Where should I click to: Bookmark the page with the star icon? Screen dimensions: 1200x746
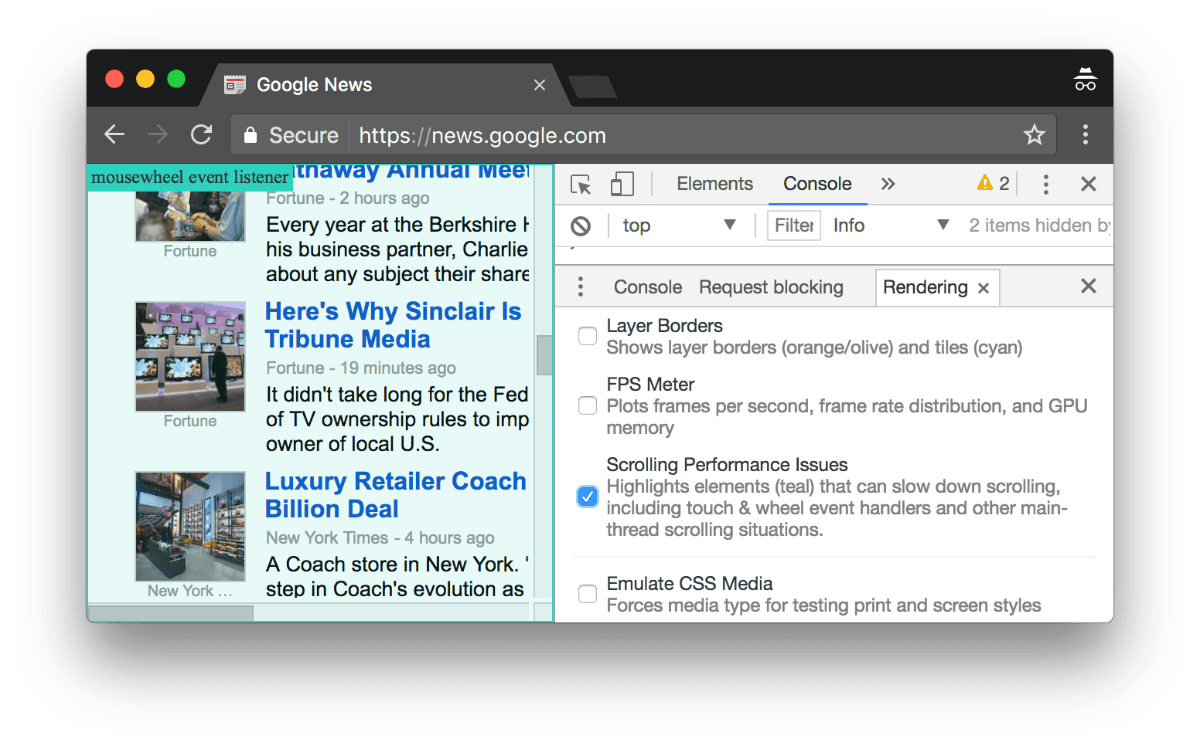(1034, 134)
